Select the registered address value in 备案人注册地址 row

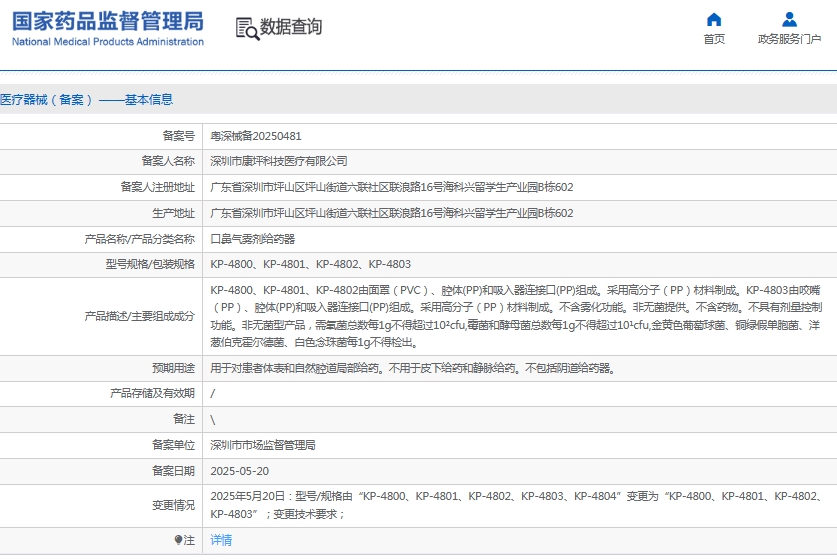[392, 187]
